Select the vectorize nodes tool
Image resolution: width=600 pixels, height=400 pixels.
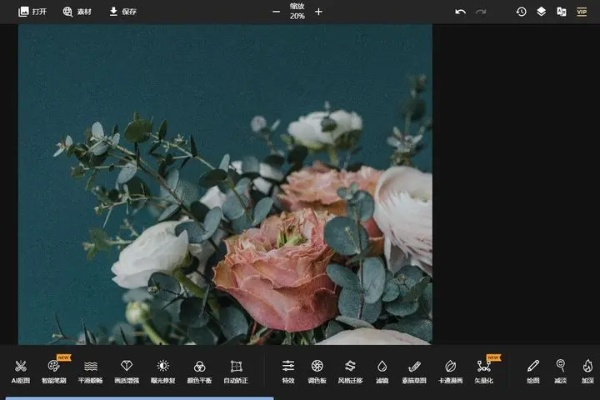click(x=484, y=371)
